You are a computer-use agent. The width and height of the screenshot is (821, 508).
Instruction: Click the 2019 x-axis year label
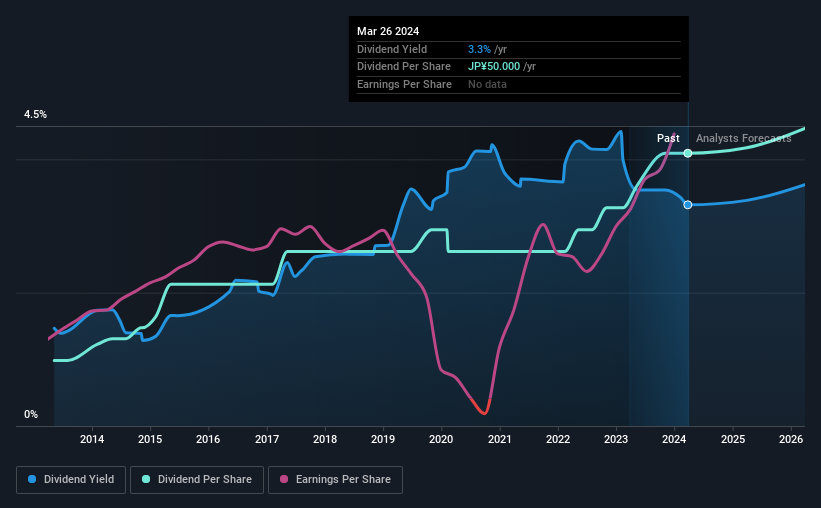coord(383,439)
